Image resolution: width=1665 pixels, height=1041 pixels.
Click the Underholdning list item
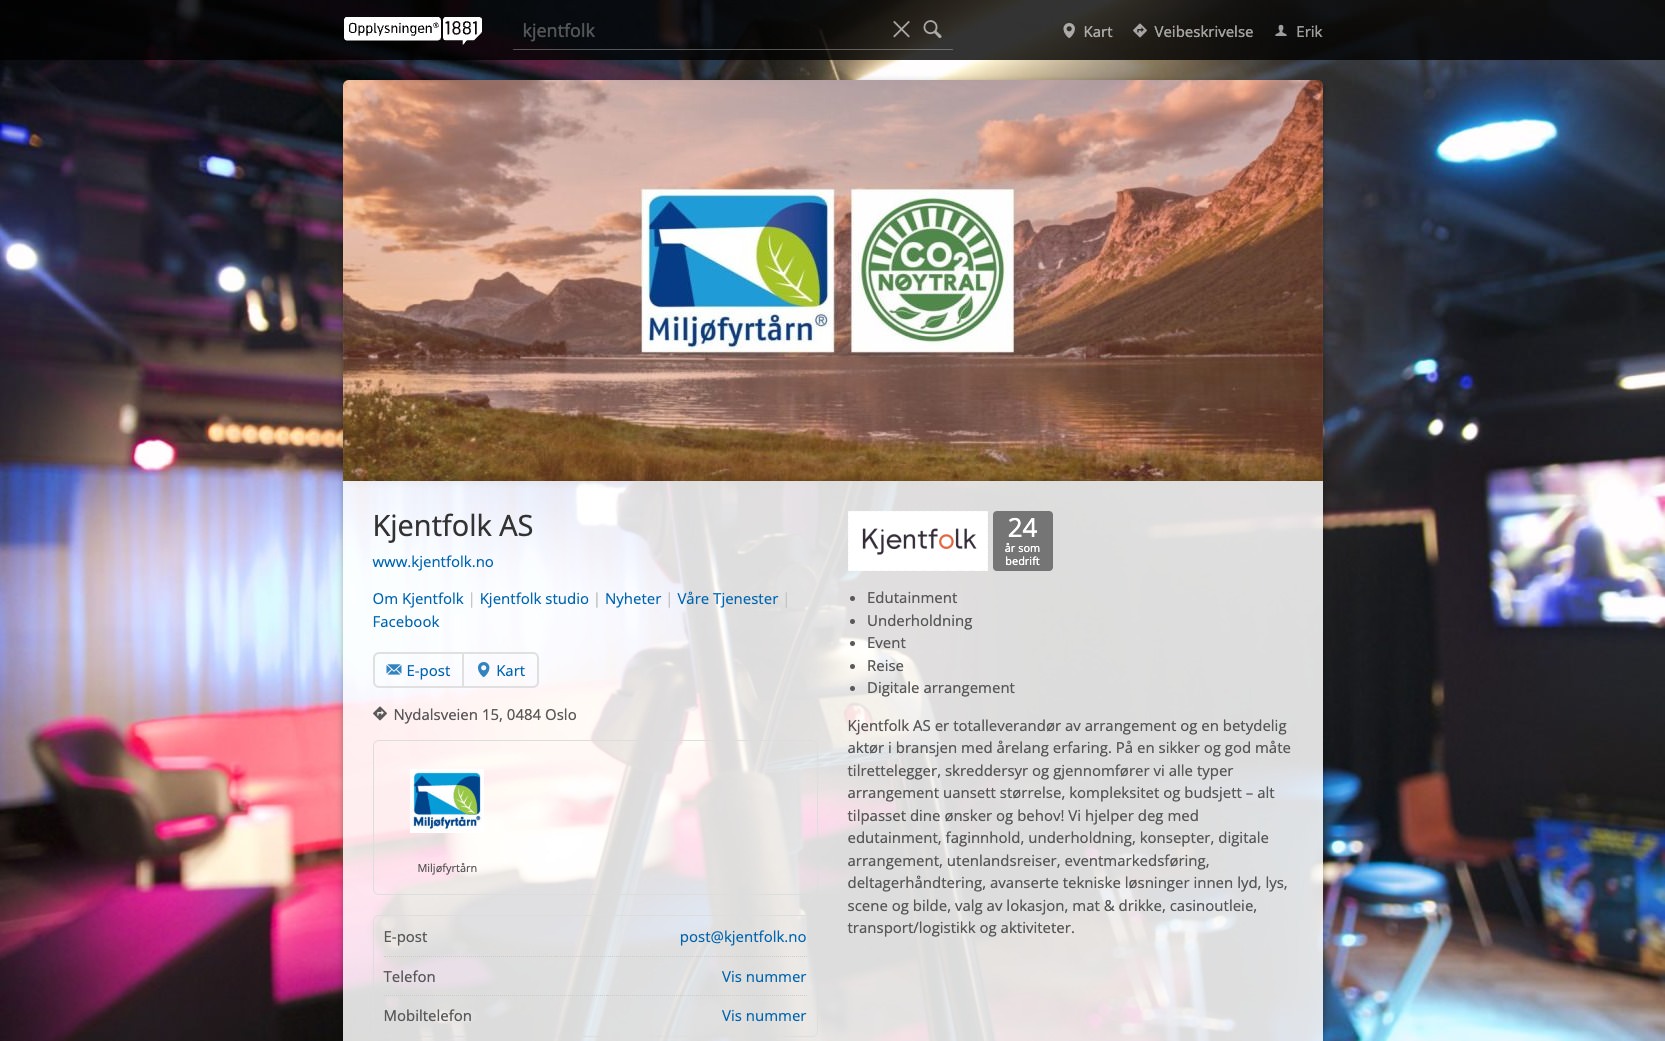[x=919, y=621]
